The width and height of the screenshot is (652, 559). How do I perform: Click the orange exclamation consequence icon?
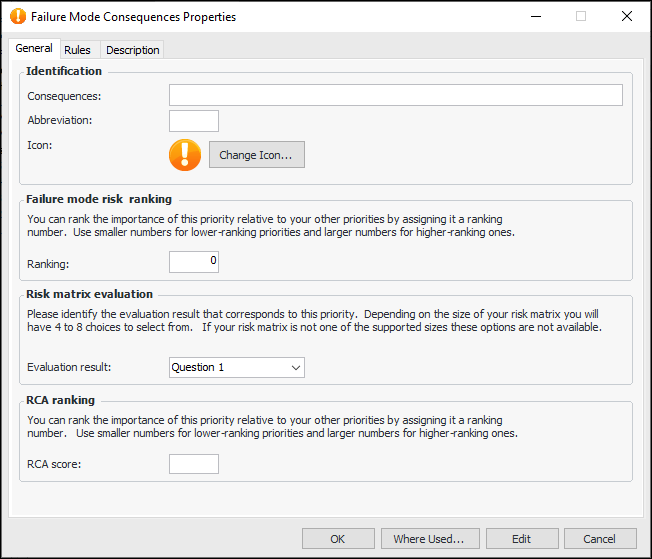click(185, 154)
